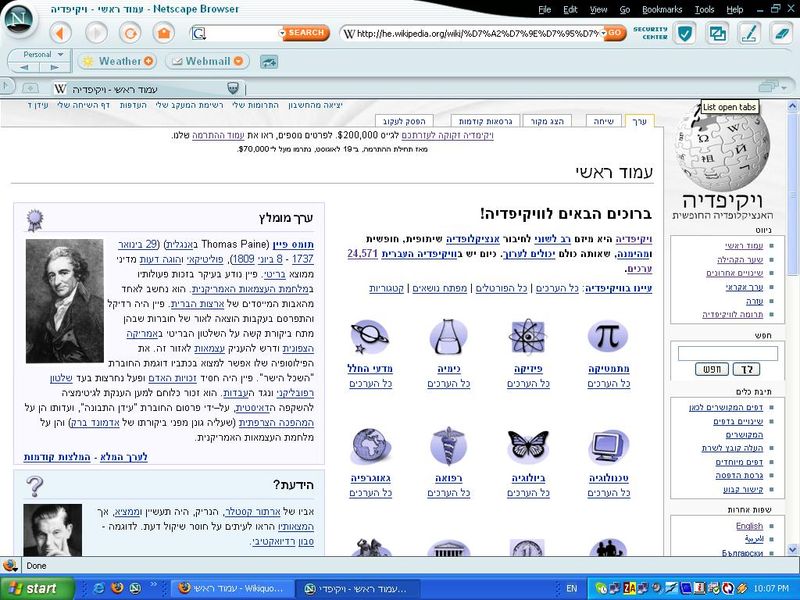Go back with the orange Back arrow
This screenshot has height=600, width=800.
[x=61, y=34]
